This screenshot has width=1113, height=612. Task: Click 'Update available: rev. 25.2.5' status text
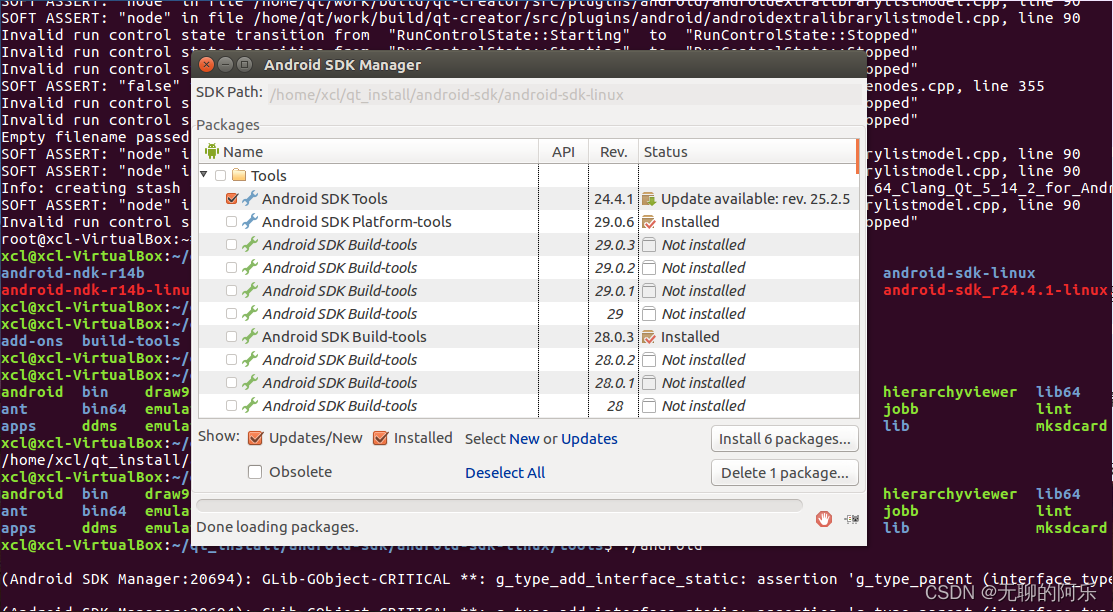click(x=755, y=199)
